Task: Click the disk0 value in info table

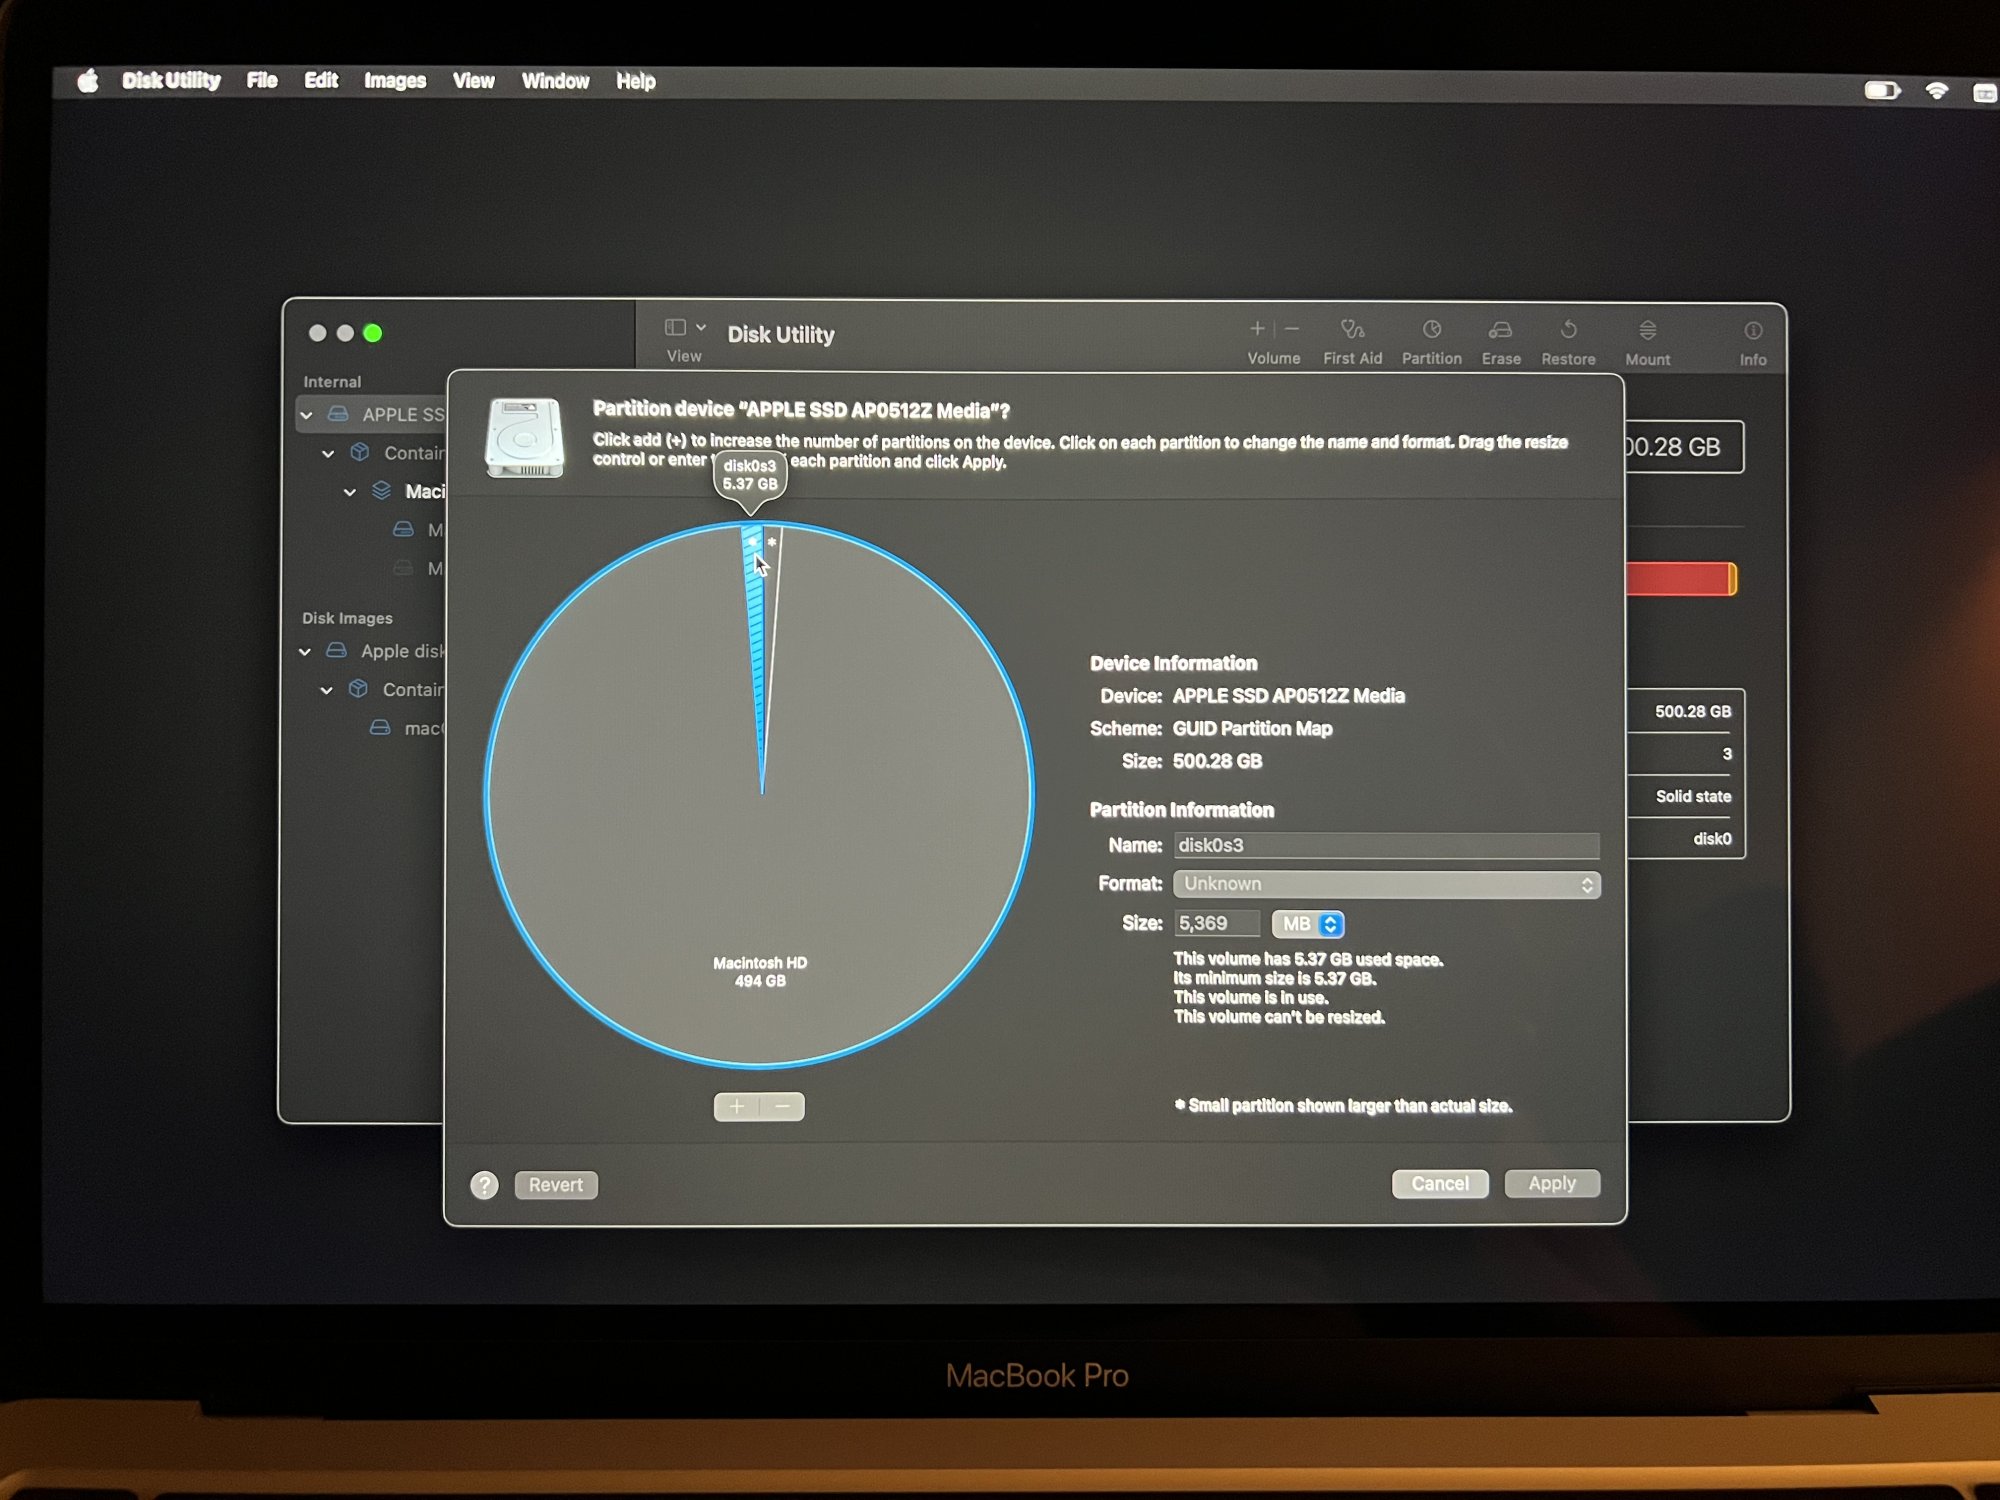Action: pos(1712,839)
